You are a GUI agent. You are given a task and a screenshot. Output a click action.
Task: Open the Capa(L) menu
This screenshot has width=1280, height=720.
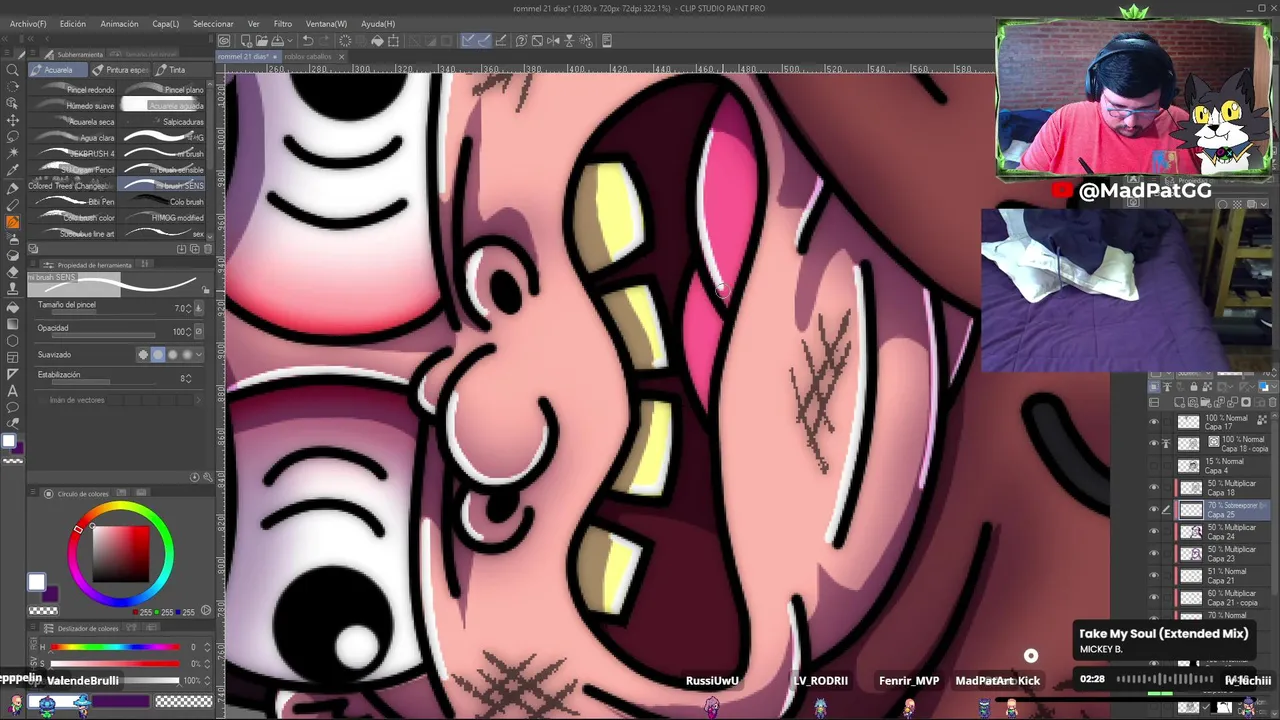point(165,23)
